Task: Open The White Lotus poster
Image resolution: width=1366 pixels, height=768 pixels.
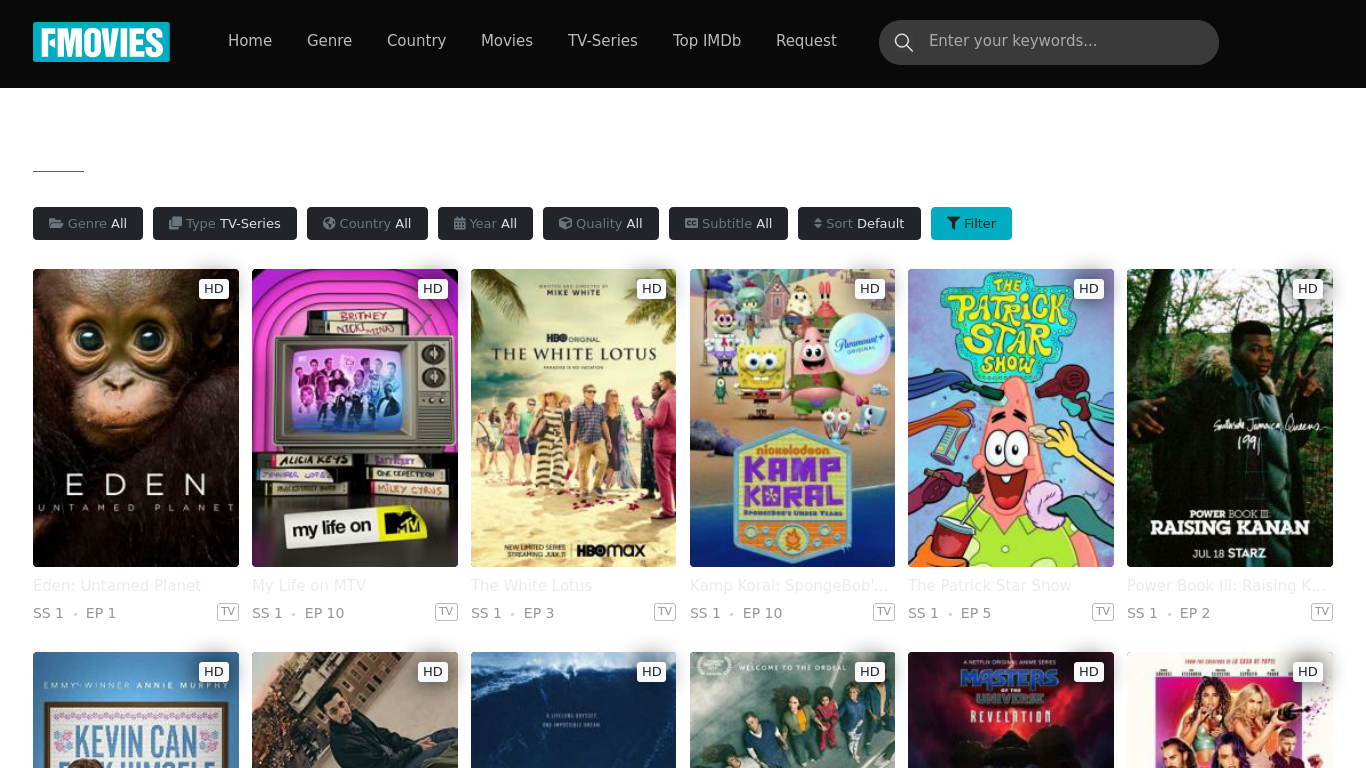Action: [573, 418]
